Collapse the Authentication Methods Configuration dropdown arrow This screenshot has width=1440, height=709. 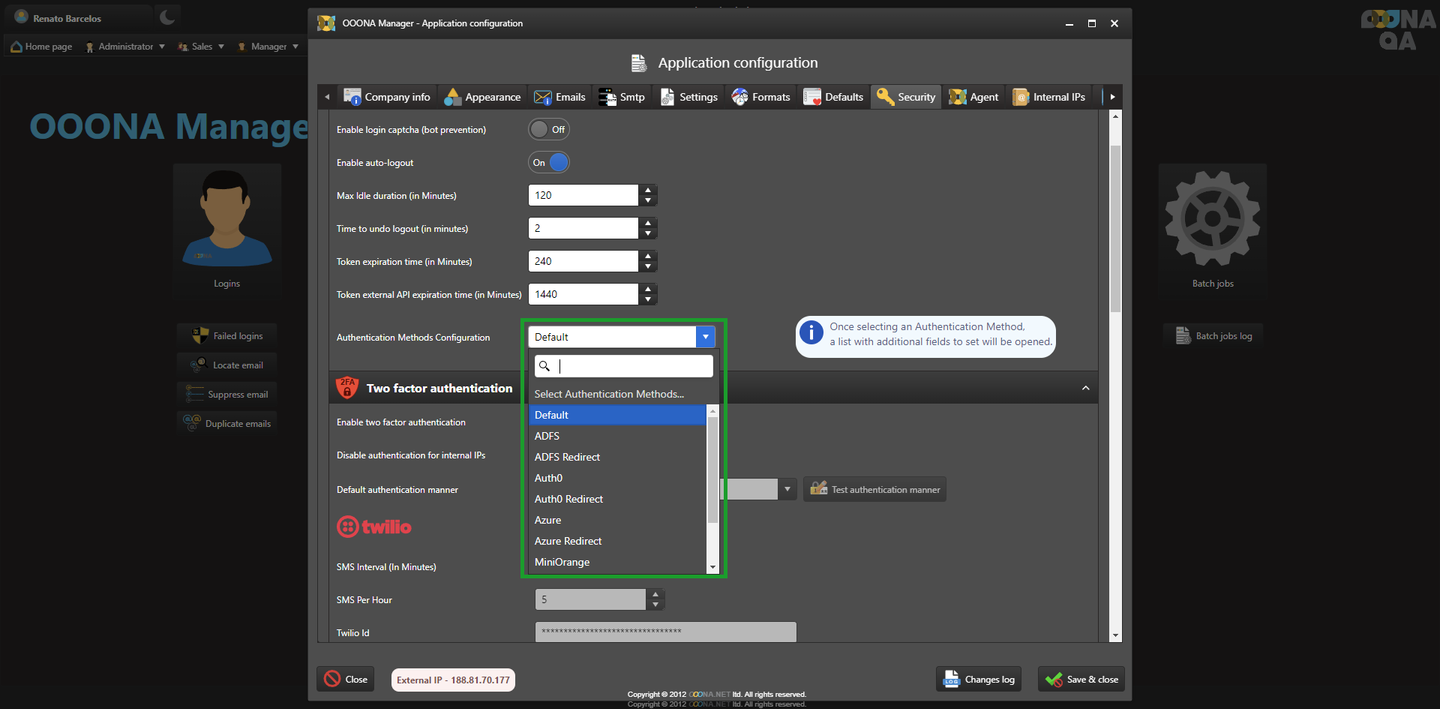(705, 337)
